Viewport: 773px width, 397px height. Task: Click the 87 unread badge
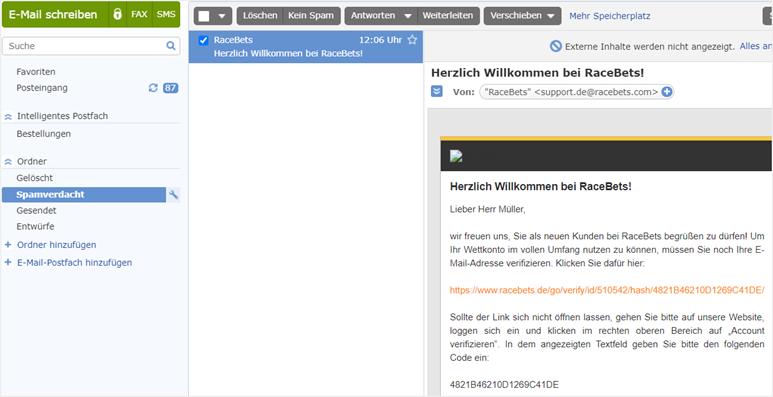tap(171, 88)
